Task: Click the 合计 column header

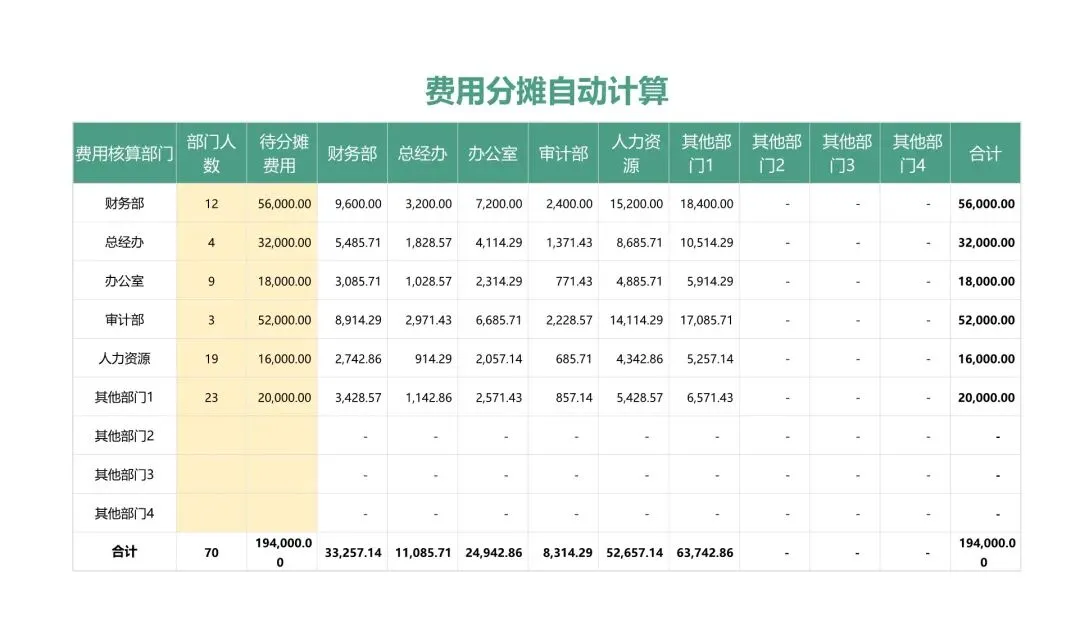Action: [986, 153]
